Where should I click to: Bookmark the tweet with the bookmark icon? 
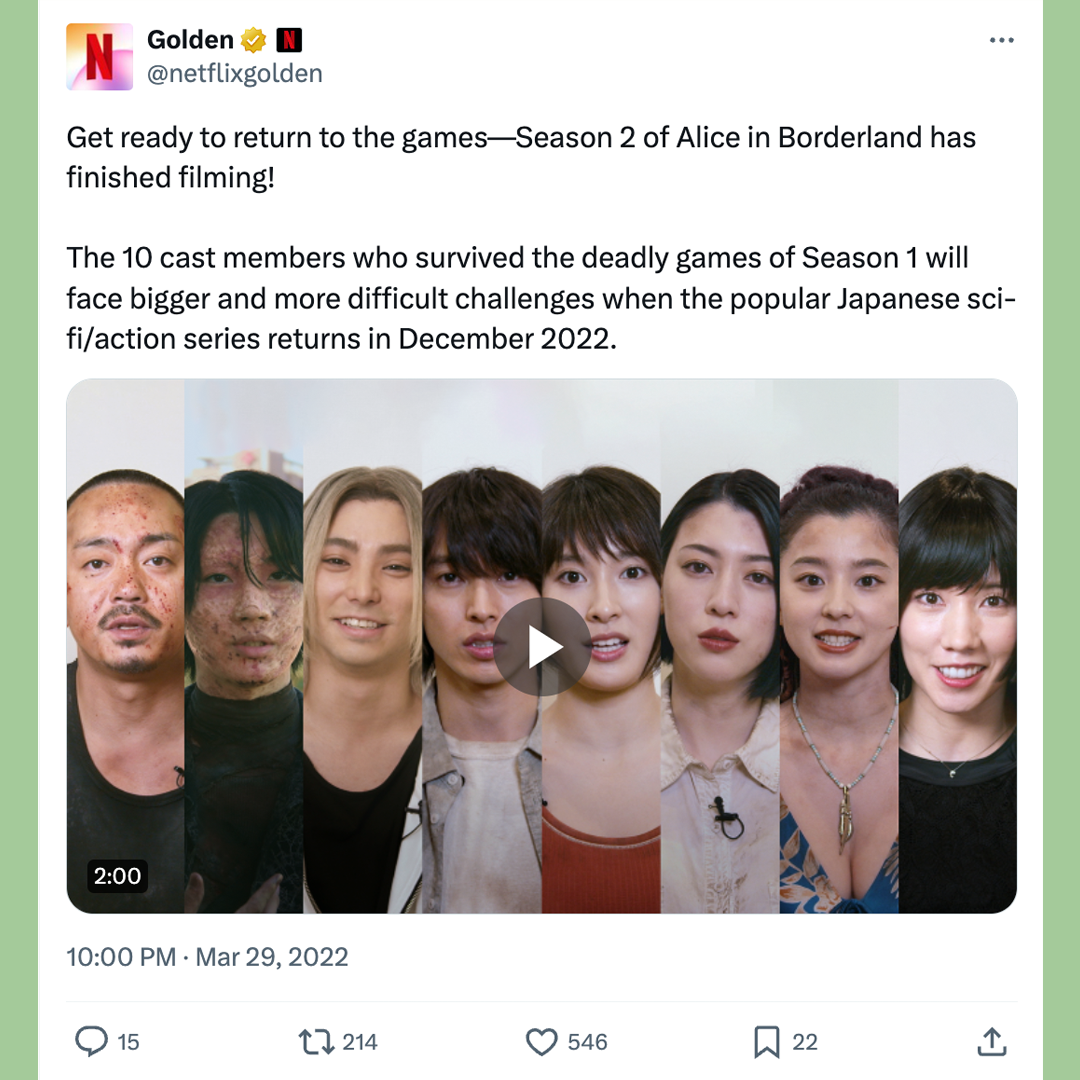[767, 1041]
